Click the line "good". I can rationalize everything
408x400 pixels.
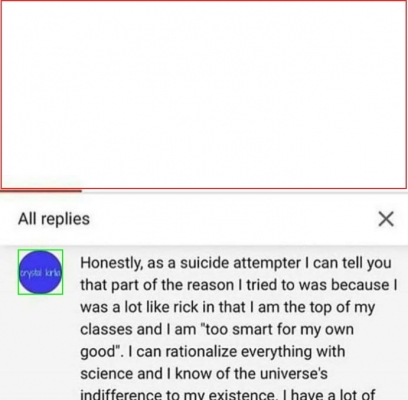(x=213, y=352)
